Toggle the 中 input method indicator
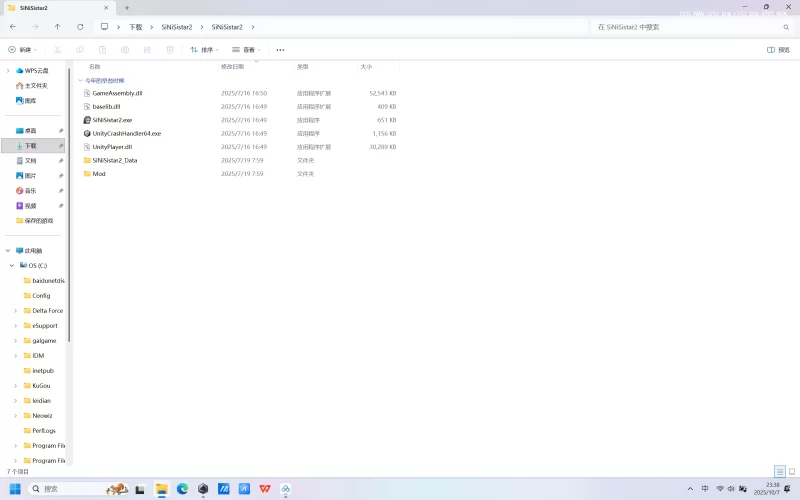The image size is (800, 500). 705,489
